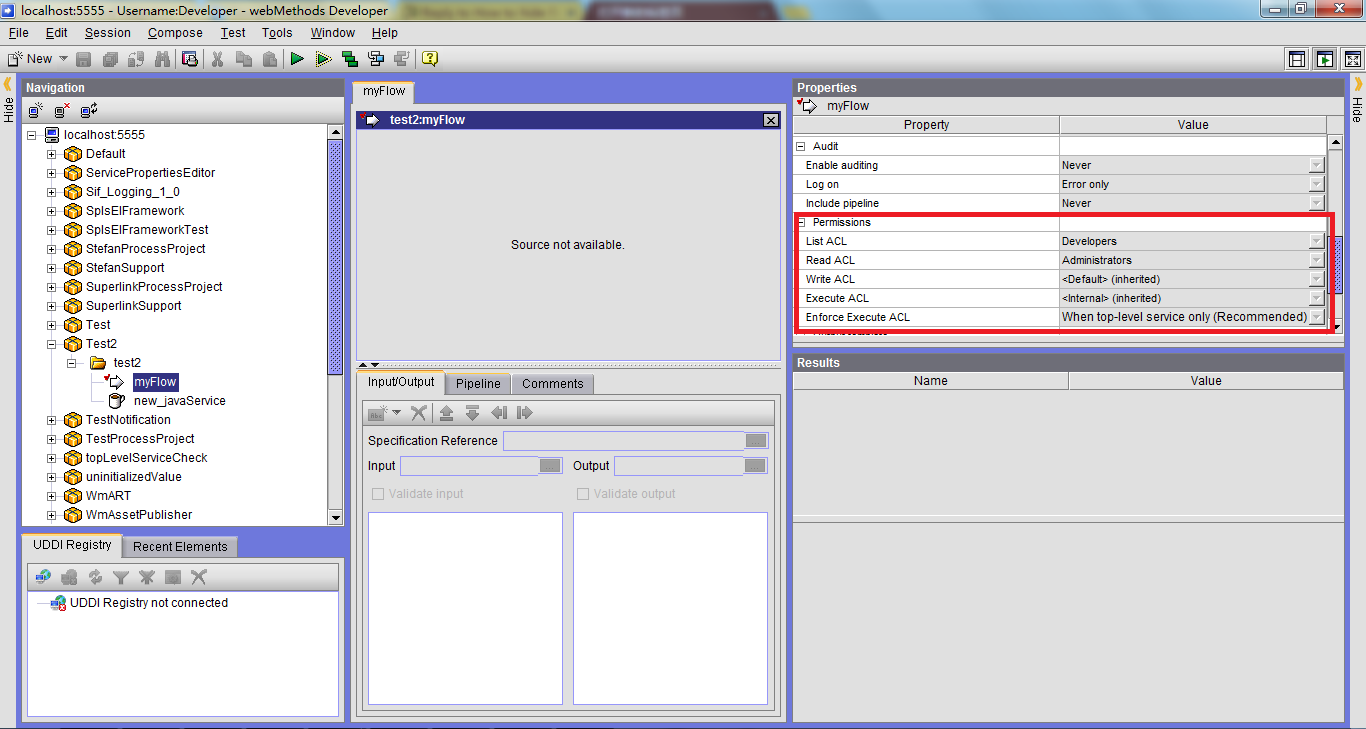Image resolution: width=1366 pixels, height=729 pixels.
Task: Click the shift right arrow icon in Input/Output toolbar
Action: [525, 413]
